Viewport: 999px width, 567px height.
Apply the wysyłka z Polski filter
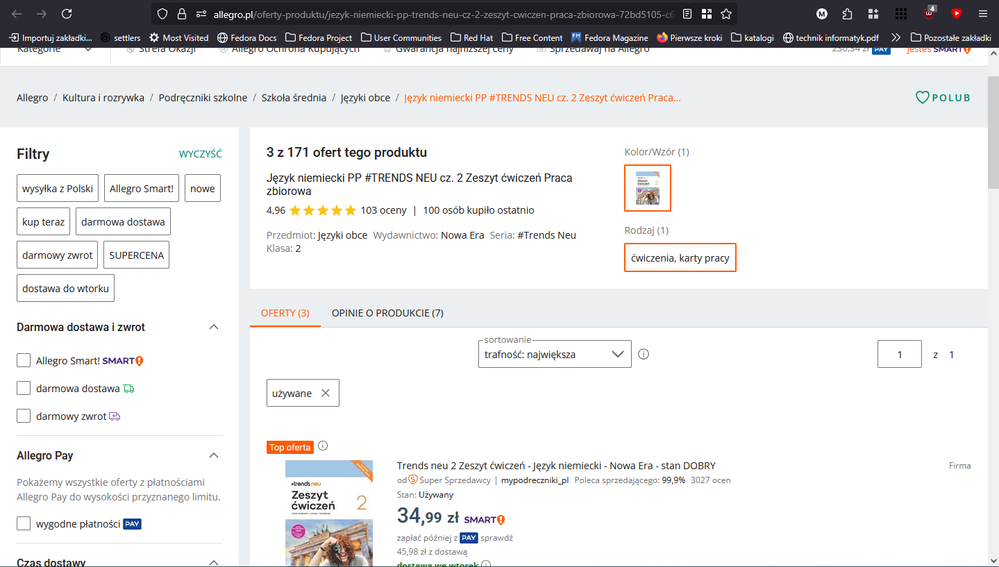(57, 188)
